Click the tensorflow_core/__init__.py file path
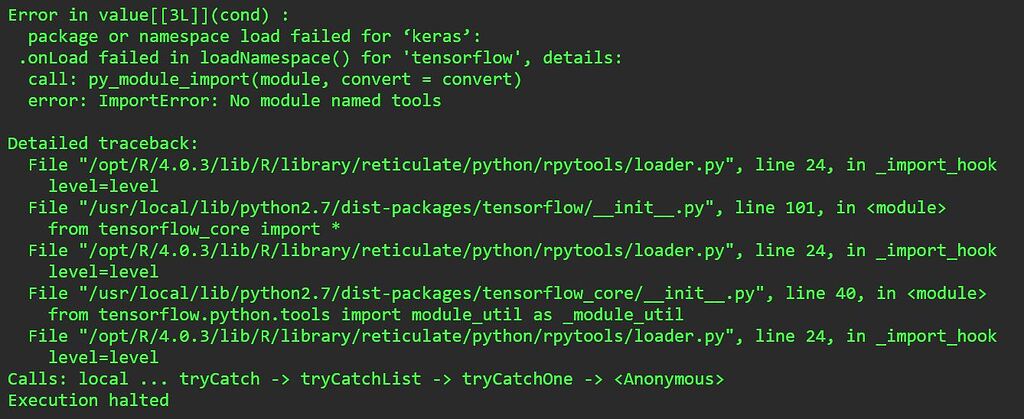The height and width of the screenshot is (419, 1024). [x=419, y=294]
